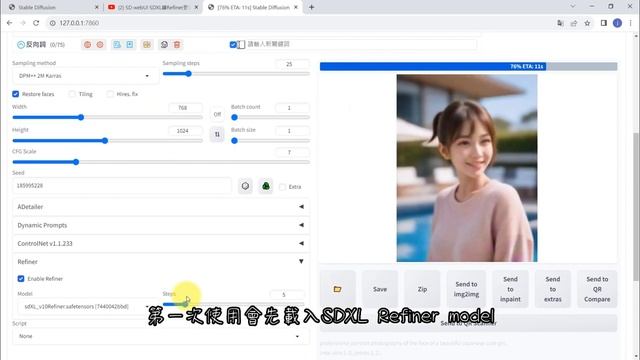Switch to the YouTube SD webUI tab
The height and width of the screenshot is (360, 640).
pos(153,7)
